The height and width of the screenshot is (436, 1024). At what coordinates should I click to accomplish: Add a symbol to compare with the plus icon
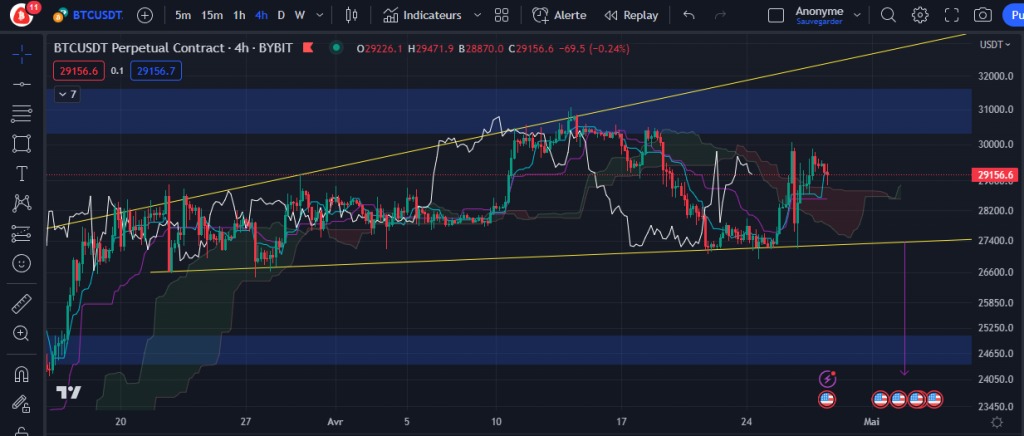(145, 15)
